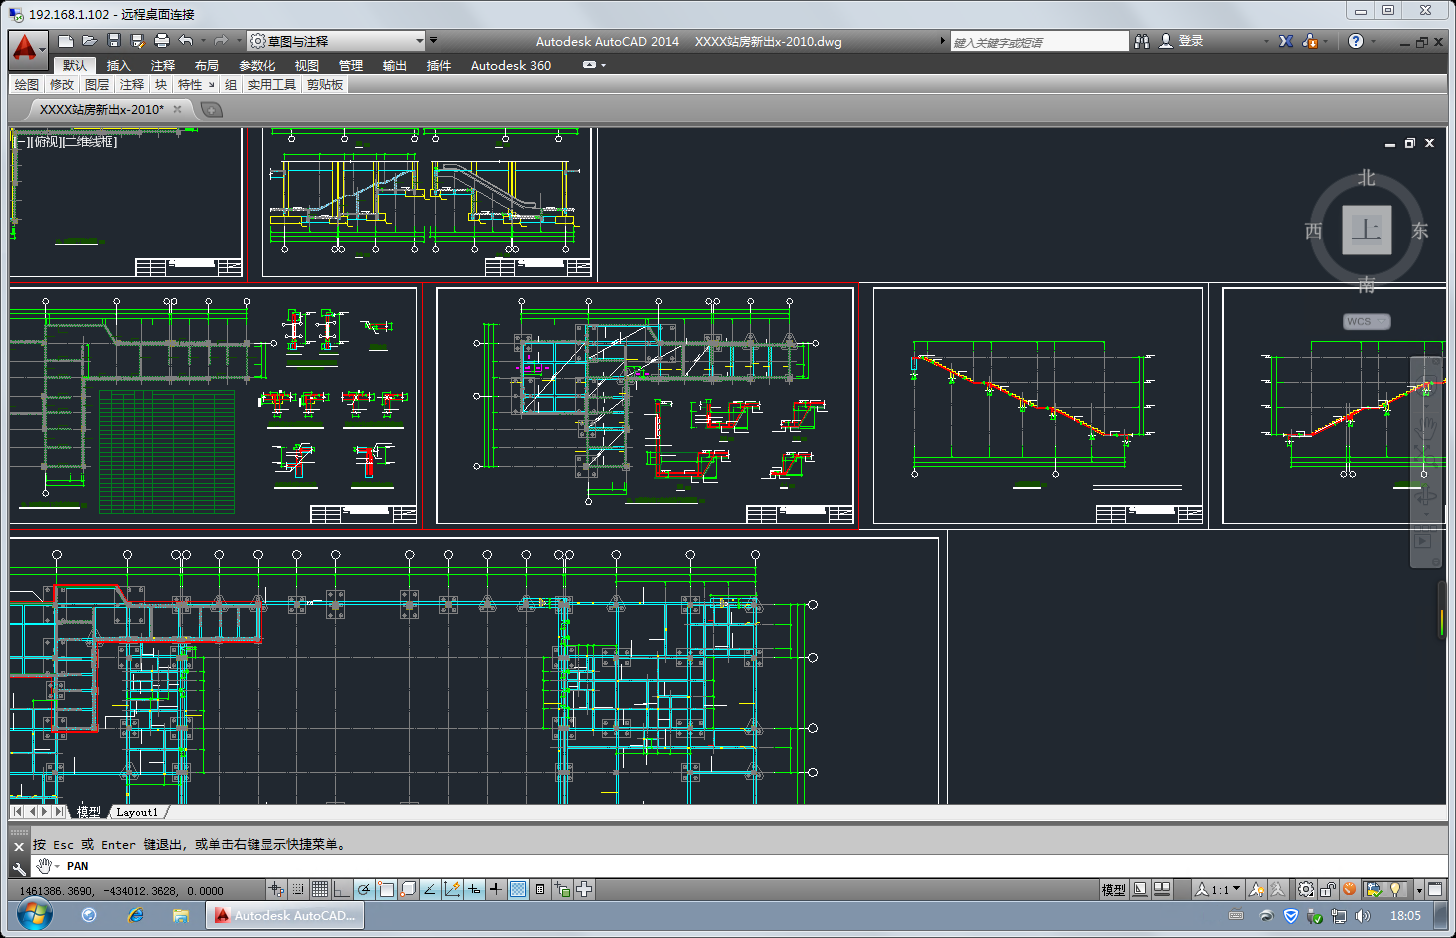The image size is (1456, 938).
Task: Open the undo history dropdown arrow
Action: tap(203, 41)
